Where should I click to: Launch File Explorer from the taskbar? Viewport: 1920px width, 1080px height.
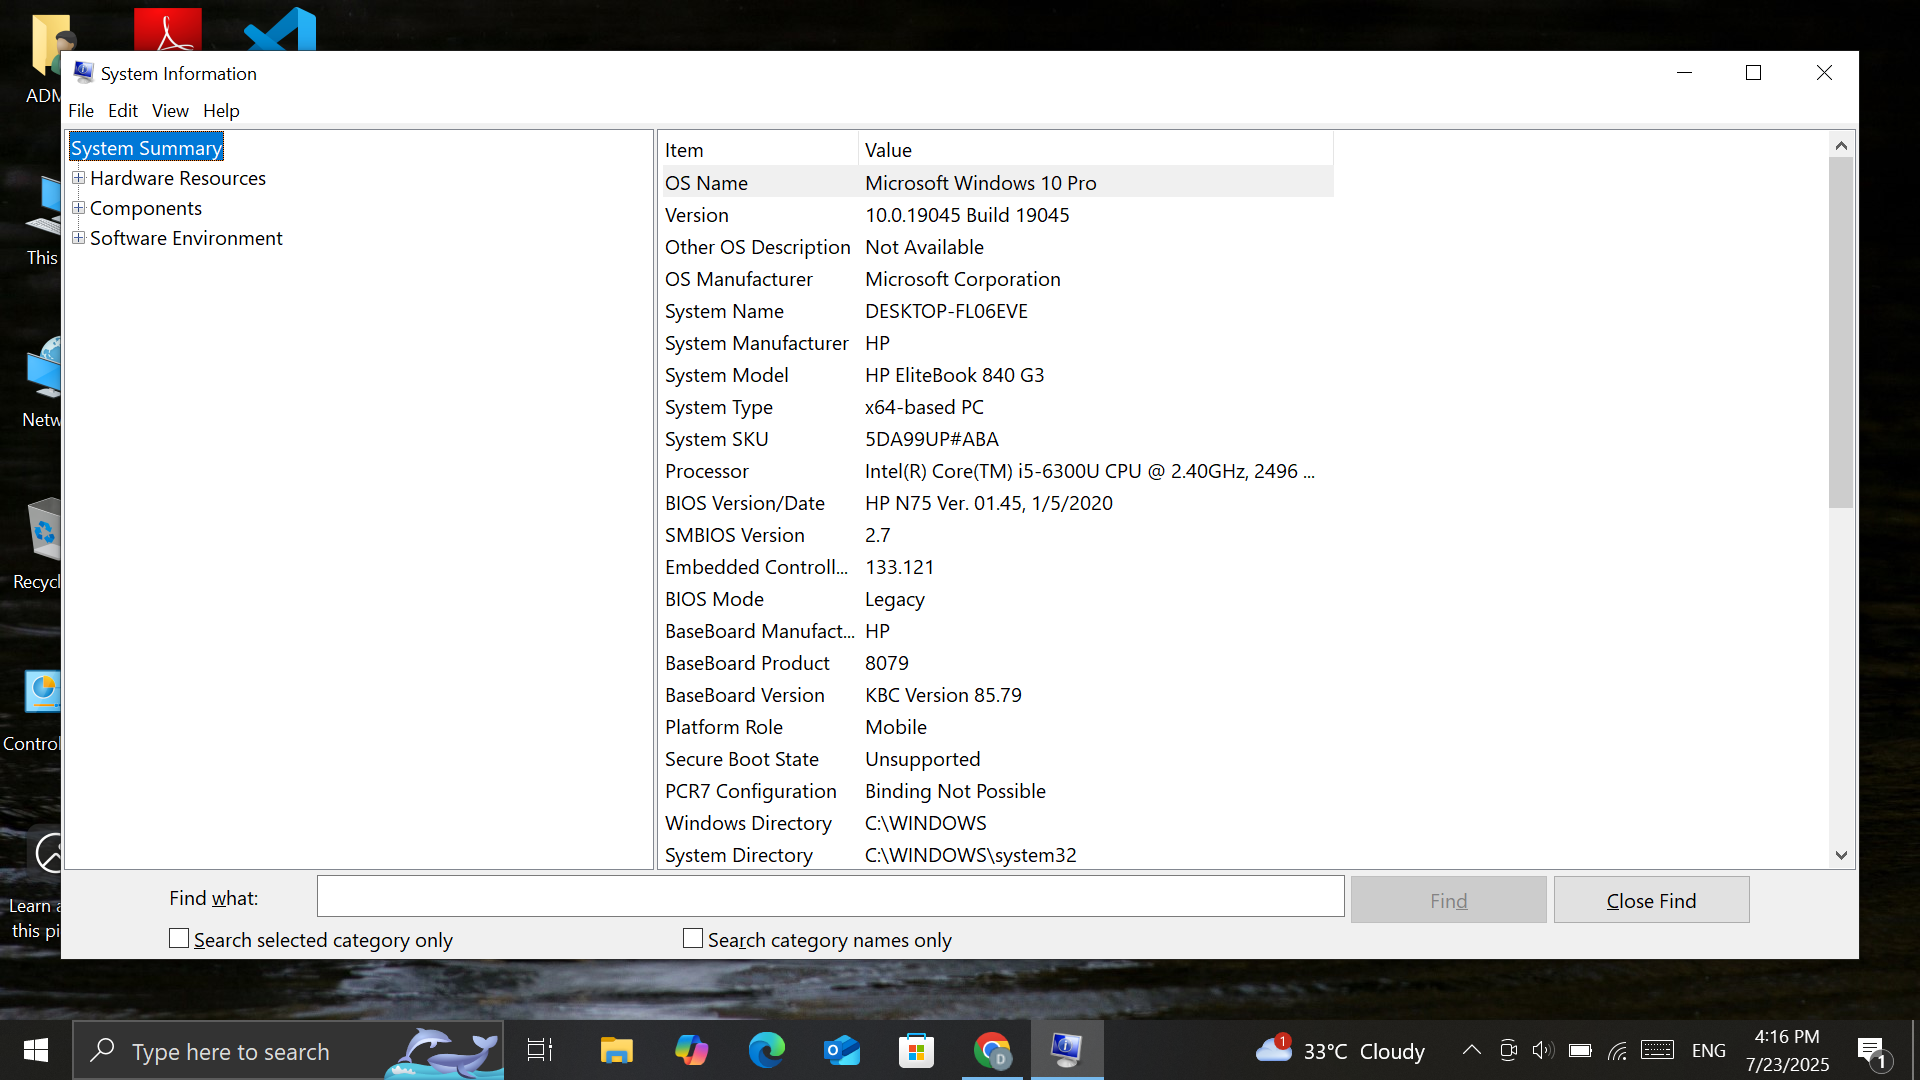[616, 1050]
